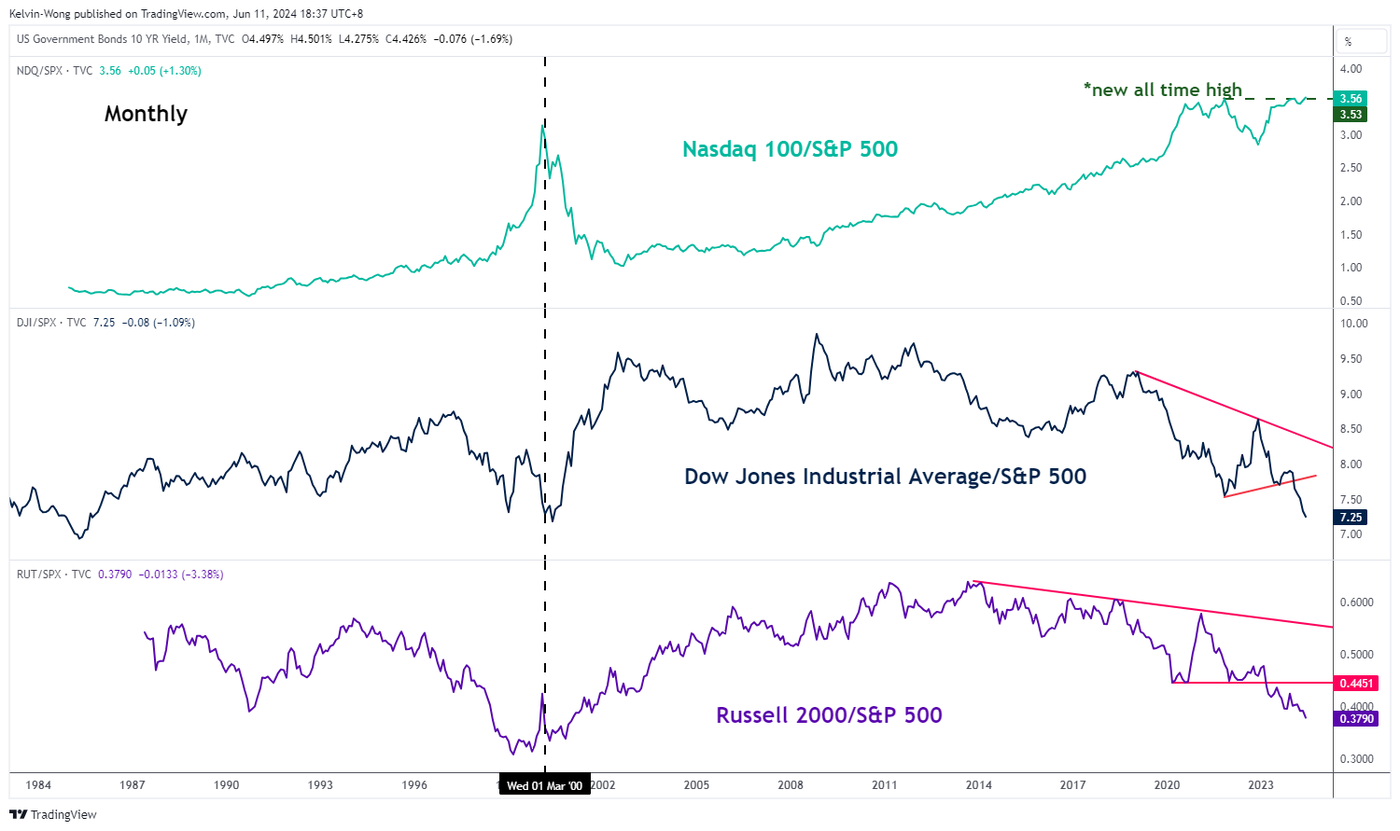Select the 'Dow Jones Industrial Average/S&P 500' annotation

(x=884, y=476)
